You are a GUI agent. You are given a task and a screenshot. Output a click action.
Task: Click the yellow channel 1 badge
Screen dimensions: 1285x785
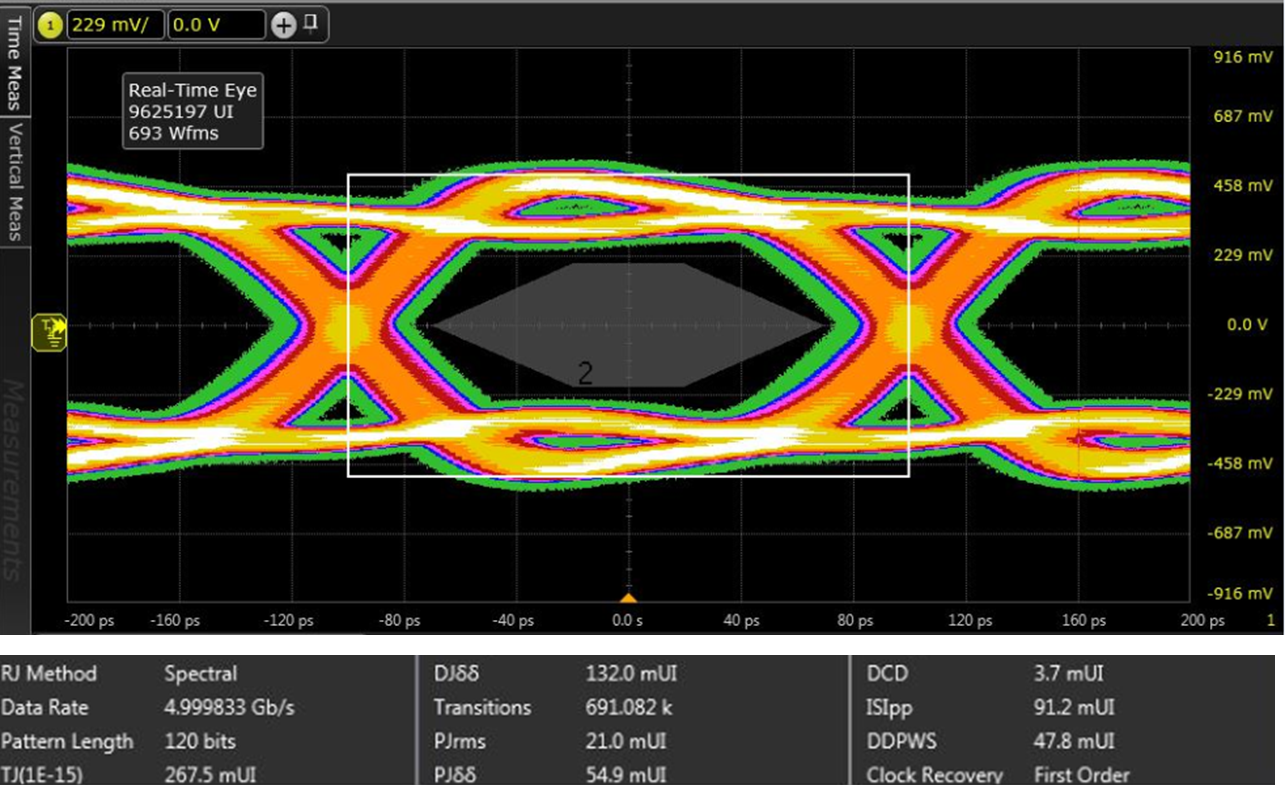click(50, 25)
